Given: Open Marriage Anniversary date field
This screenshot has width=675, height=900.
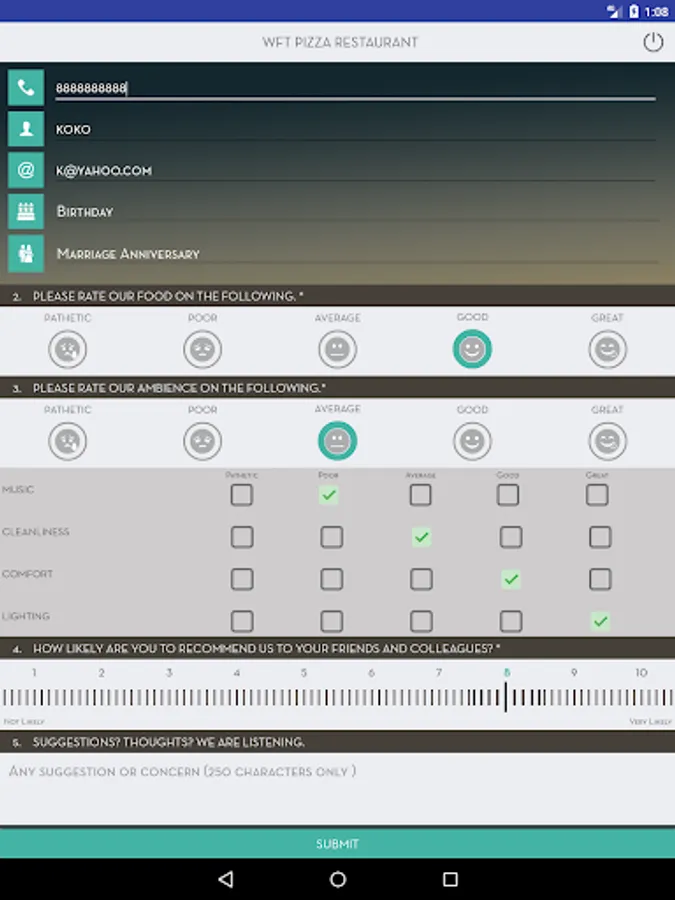Looking at the screenshot, I should coord(355,254).
